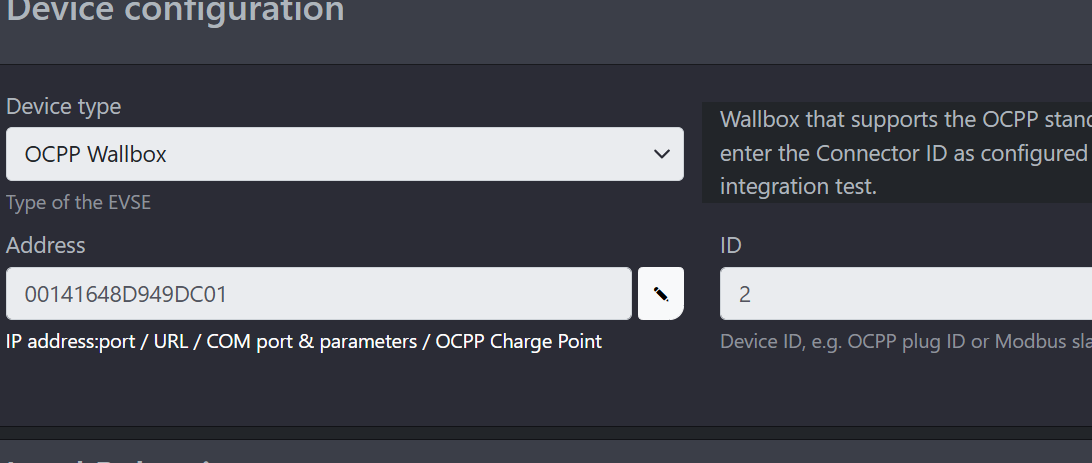Screen dimensions: 1092x463
Task: Open the Device type dropdown showing OCPP Wallbox
Action: click(345, 154)
